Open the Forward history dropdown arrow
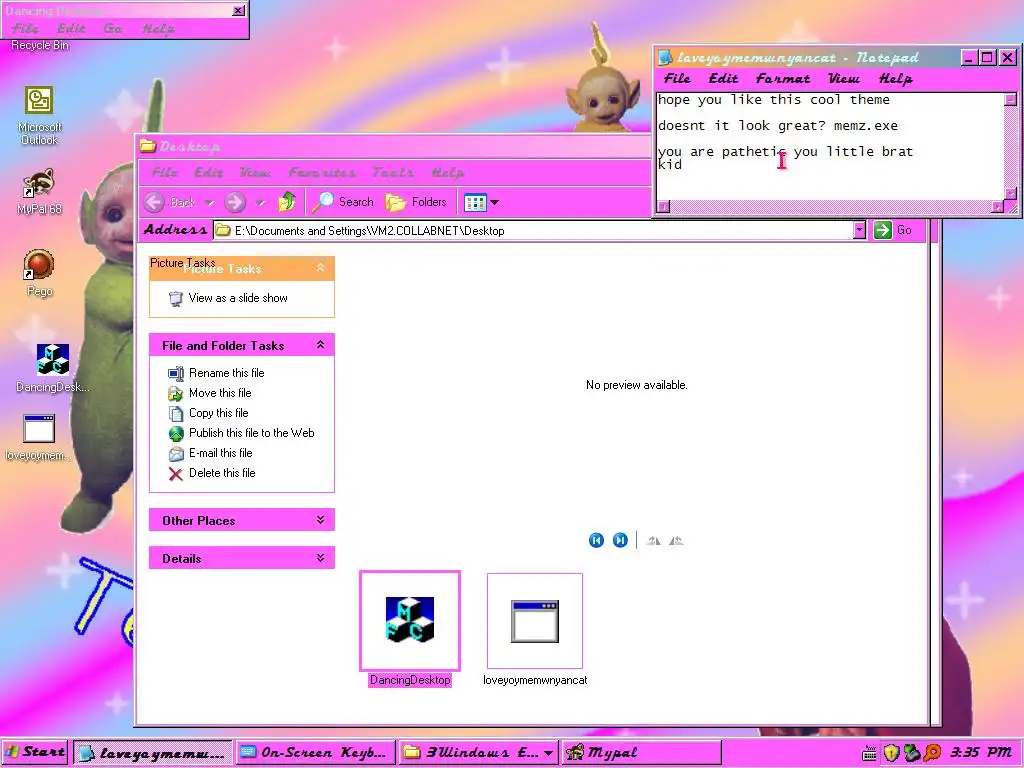 click(260, 203)
